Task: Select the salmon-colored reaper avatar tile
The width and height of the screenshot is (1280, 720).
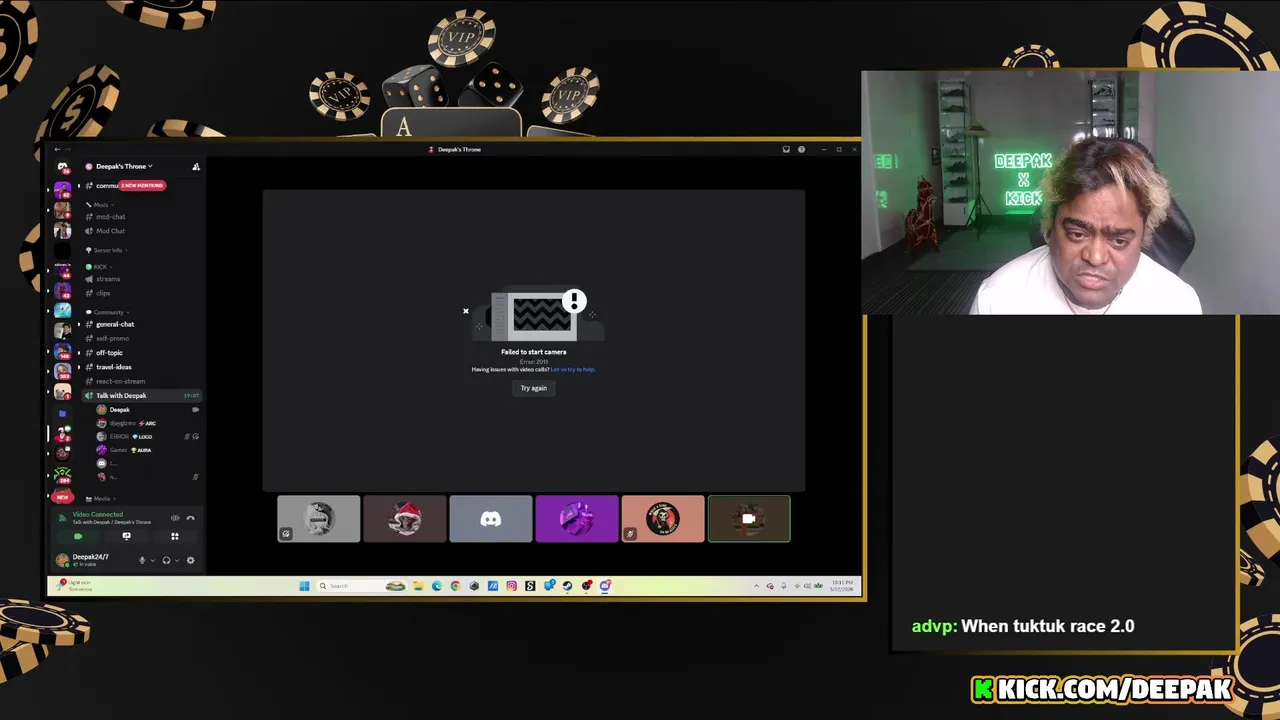Action: (662, 519)
